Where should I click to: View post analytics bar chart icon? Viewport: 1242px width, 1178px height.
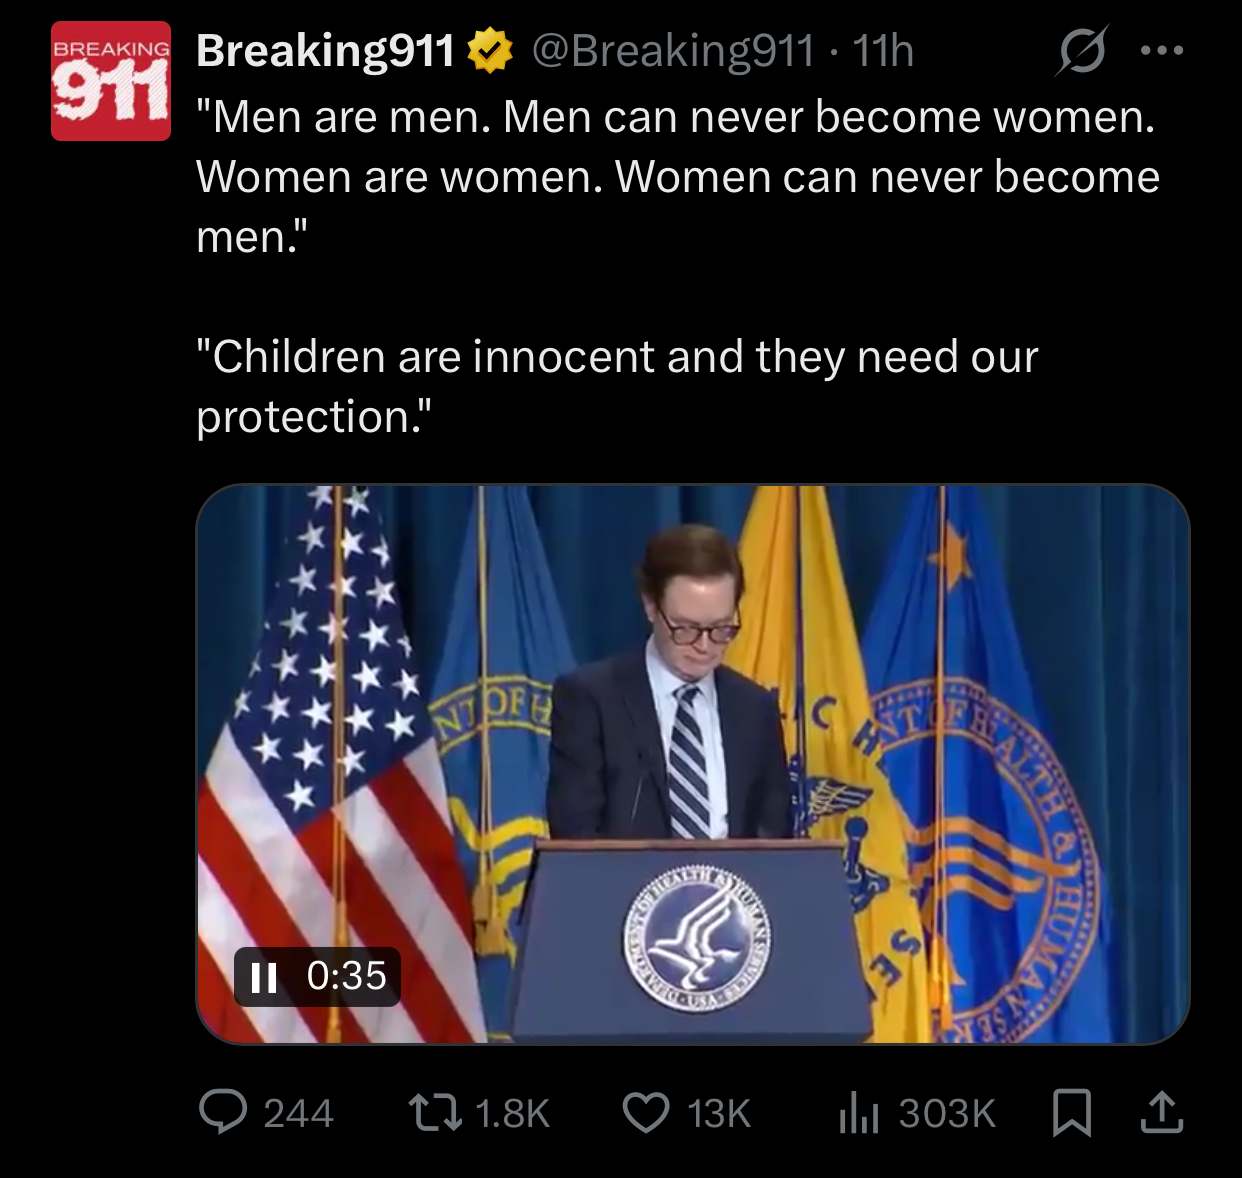(859, 1112)
